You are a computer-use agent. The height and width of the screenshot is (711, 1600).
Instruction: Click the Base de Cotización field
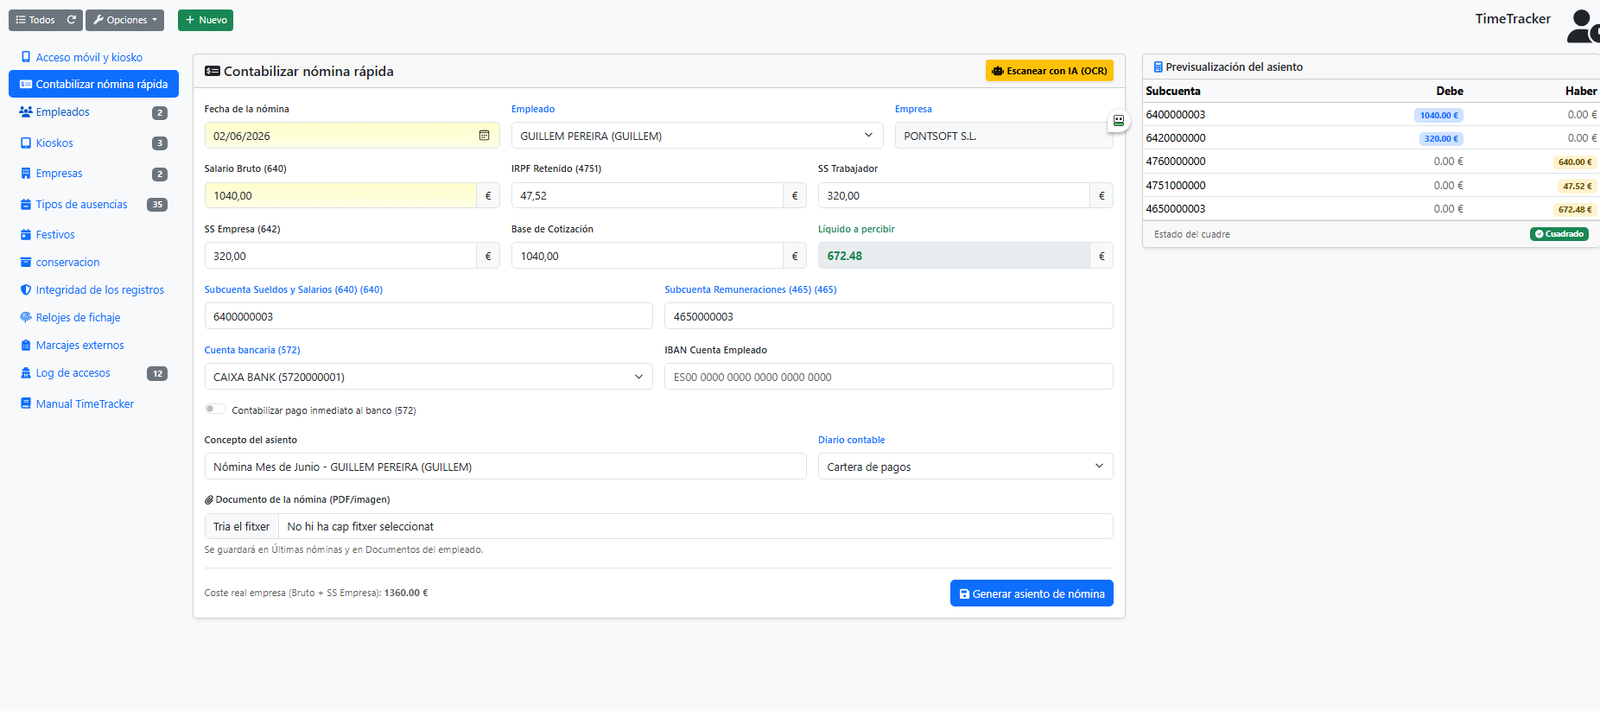[x=647, y=256]
